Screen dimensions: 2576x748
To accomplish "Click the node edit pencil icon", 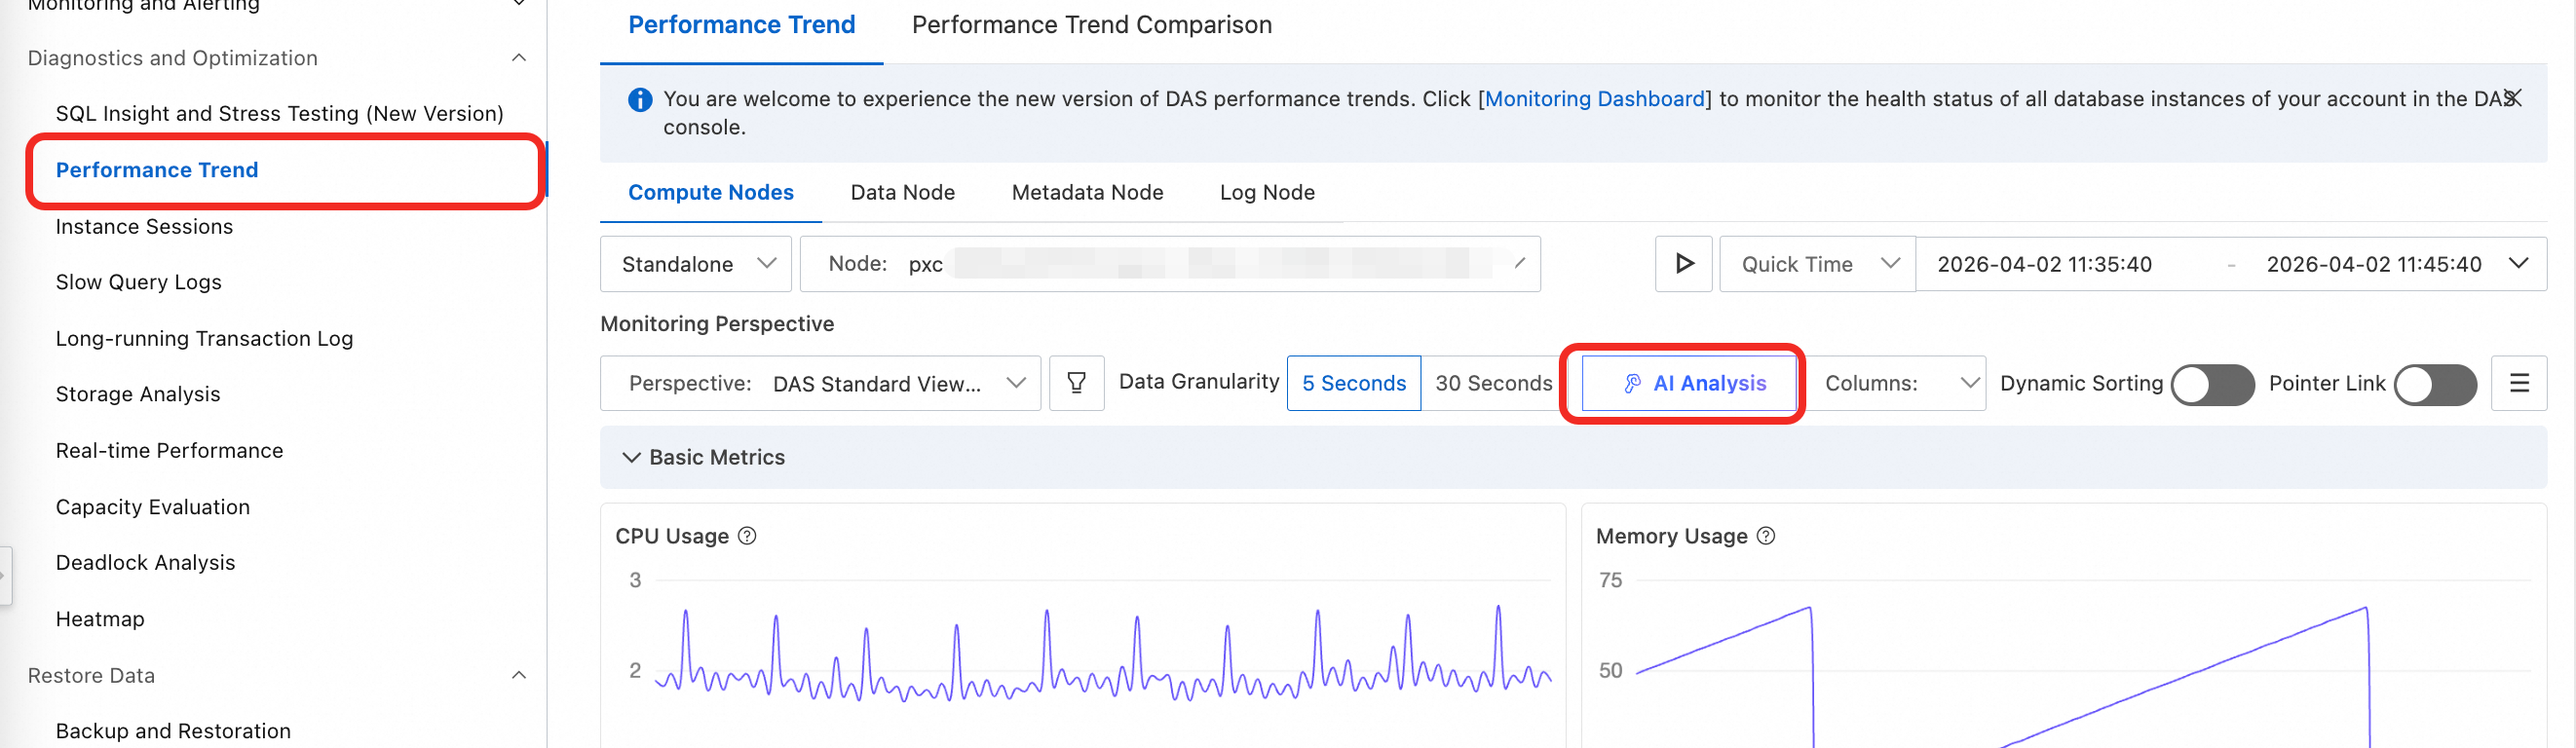I will pyautogui.click(x=1519, y=263).
